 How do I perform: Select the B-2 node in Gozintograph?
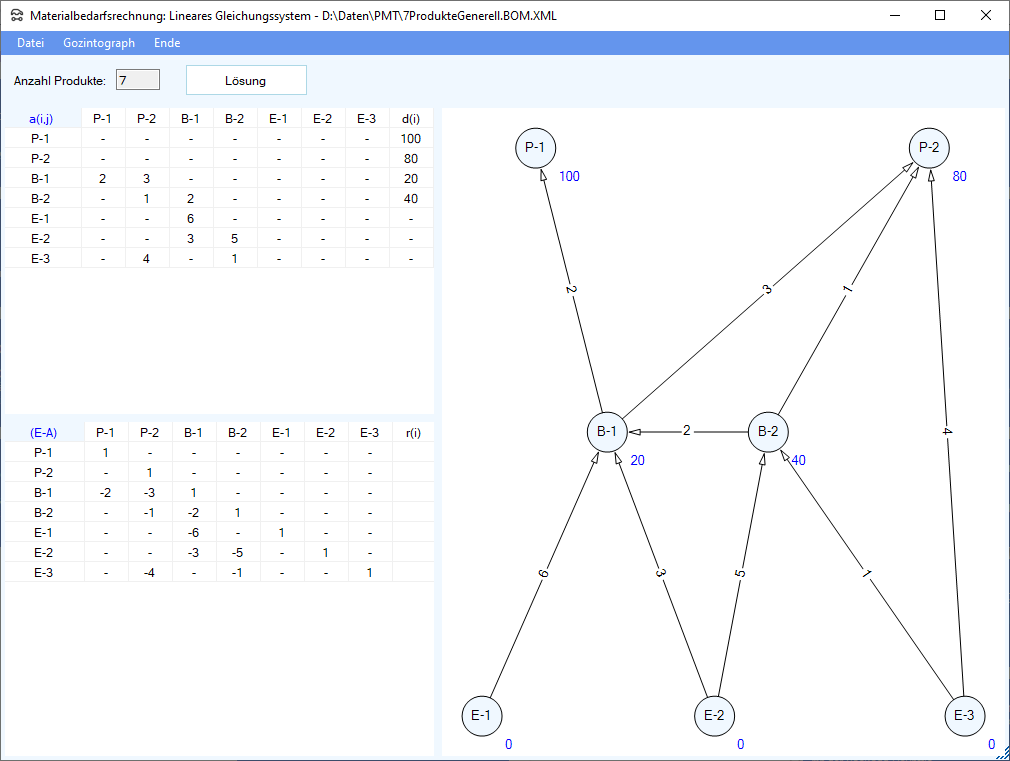point(768,431)
